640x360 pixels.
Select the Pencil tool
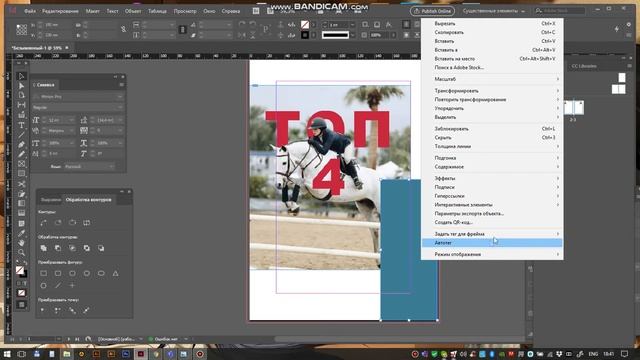point(21,154)
